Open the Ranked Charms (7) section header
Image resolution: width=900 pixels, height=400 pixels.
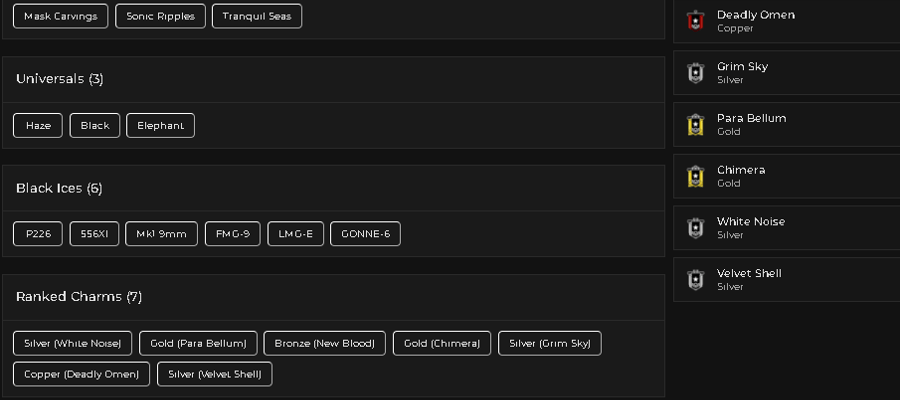coord(333,297)
